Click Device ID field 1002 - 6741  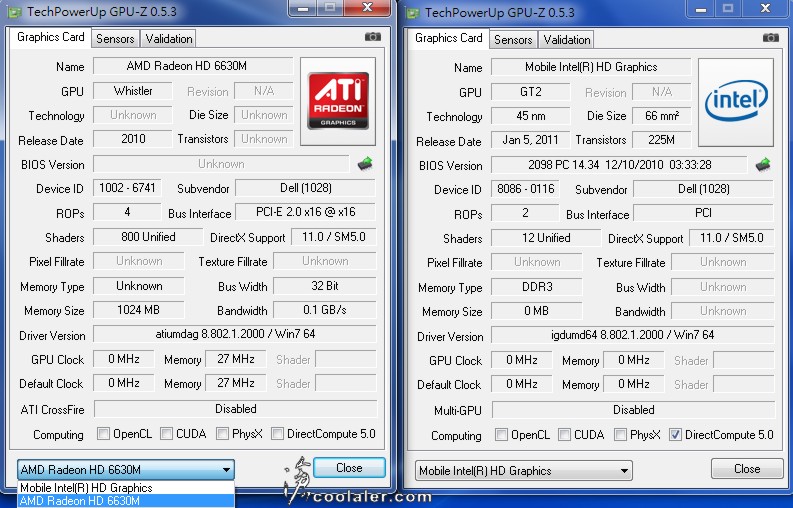pyautogui.click(x=127, y=188)
